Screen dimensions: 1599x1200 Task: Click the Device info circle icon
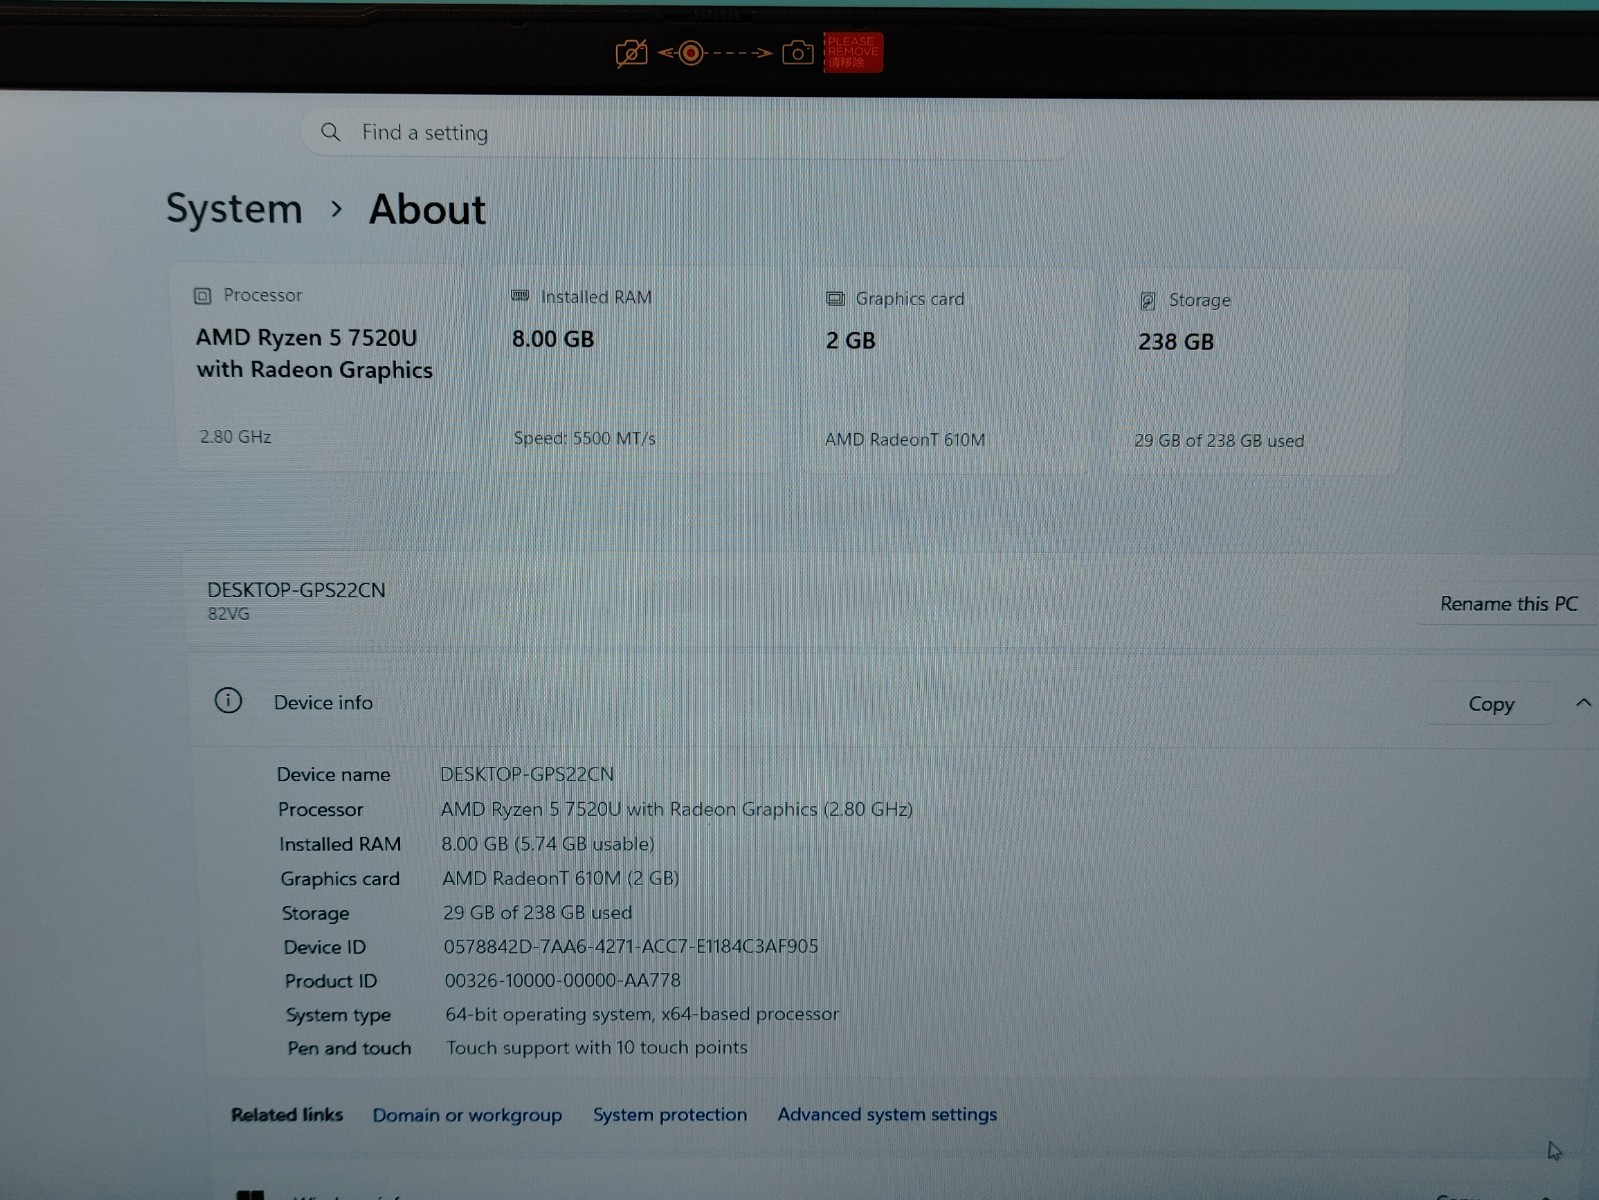coord(228,700)
